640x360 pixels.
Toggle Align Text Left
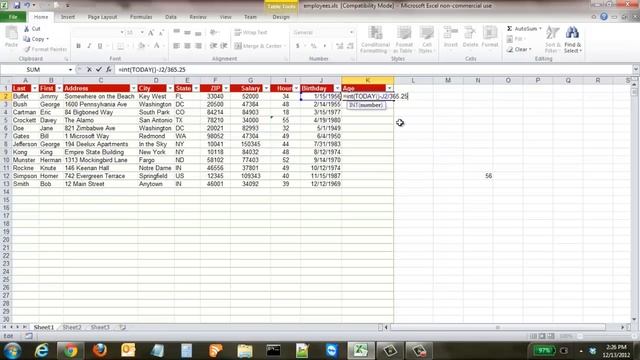click(176, 46)
